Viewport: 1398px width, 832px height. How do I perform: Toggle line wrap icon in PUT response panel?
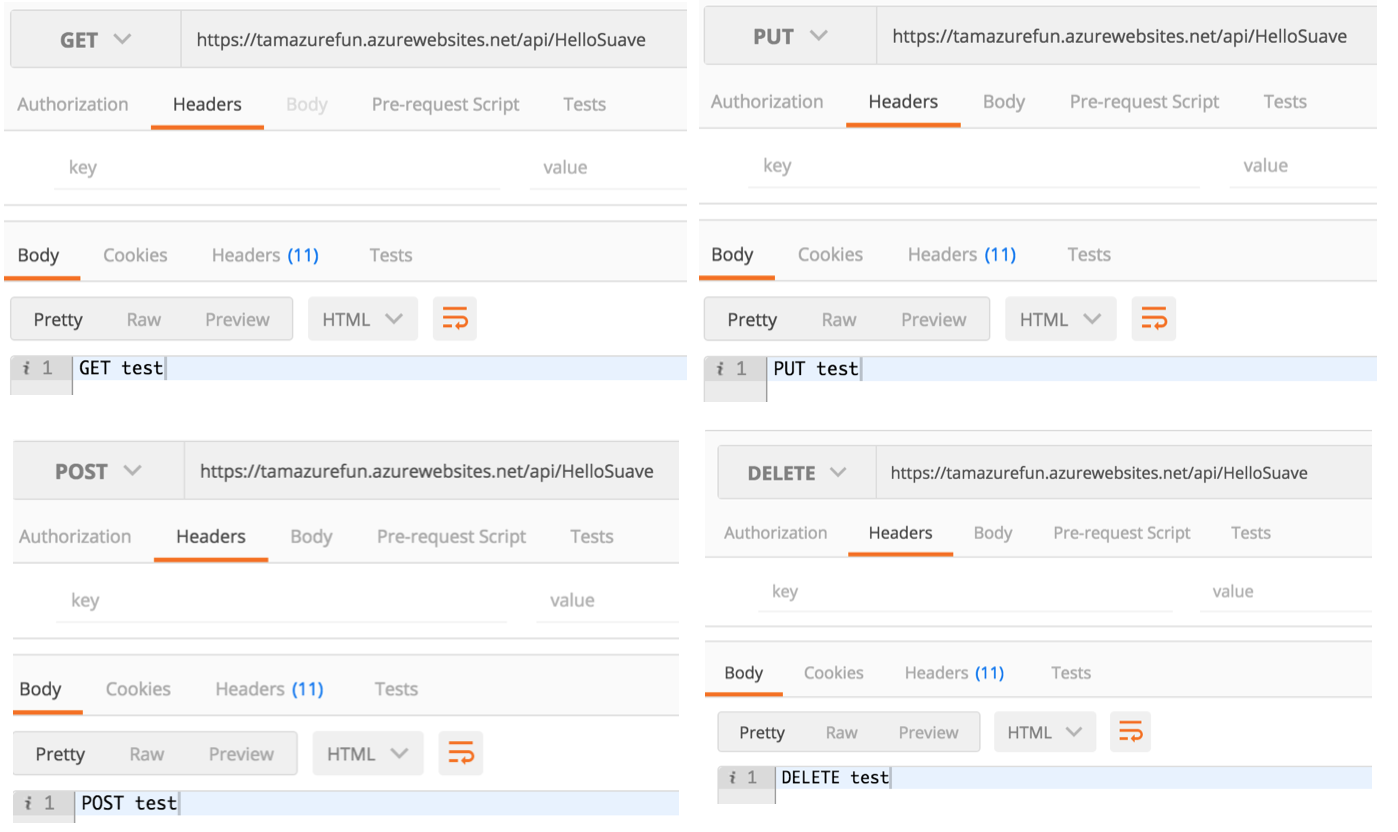coord(1153,320)
